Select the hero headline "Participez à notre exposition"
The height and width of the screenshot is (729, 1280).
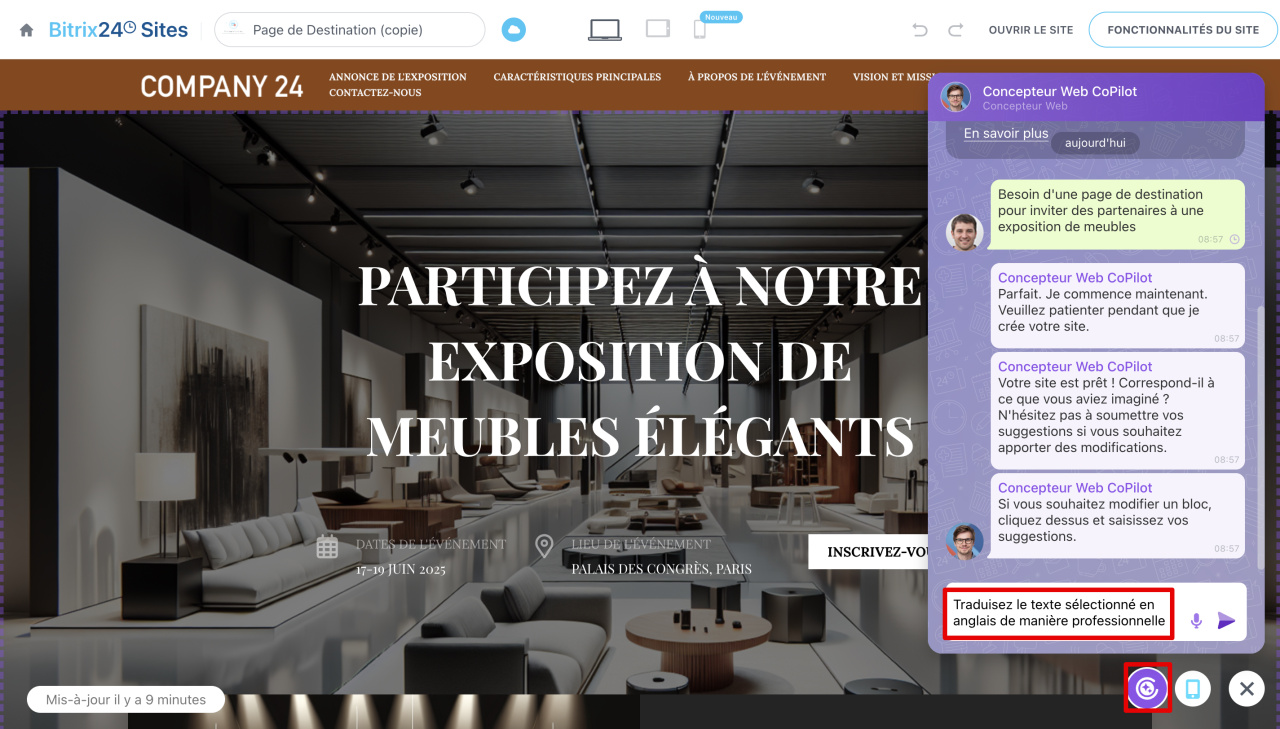(x=640, y=360)
